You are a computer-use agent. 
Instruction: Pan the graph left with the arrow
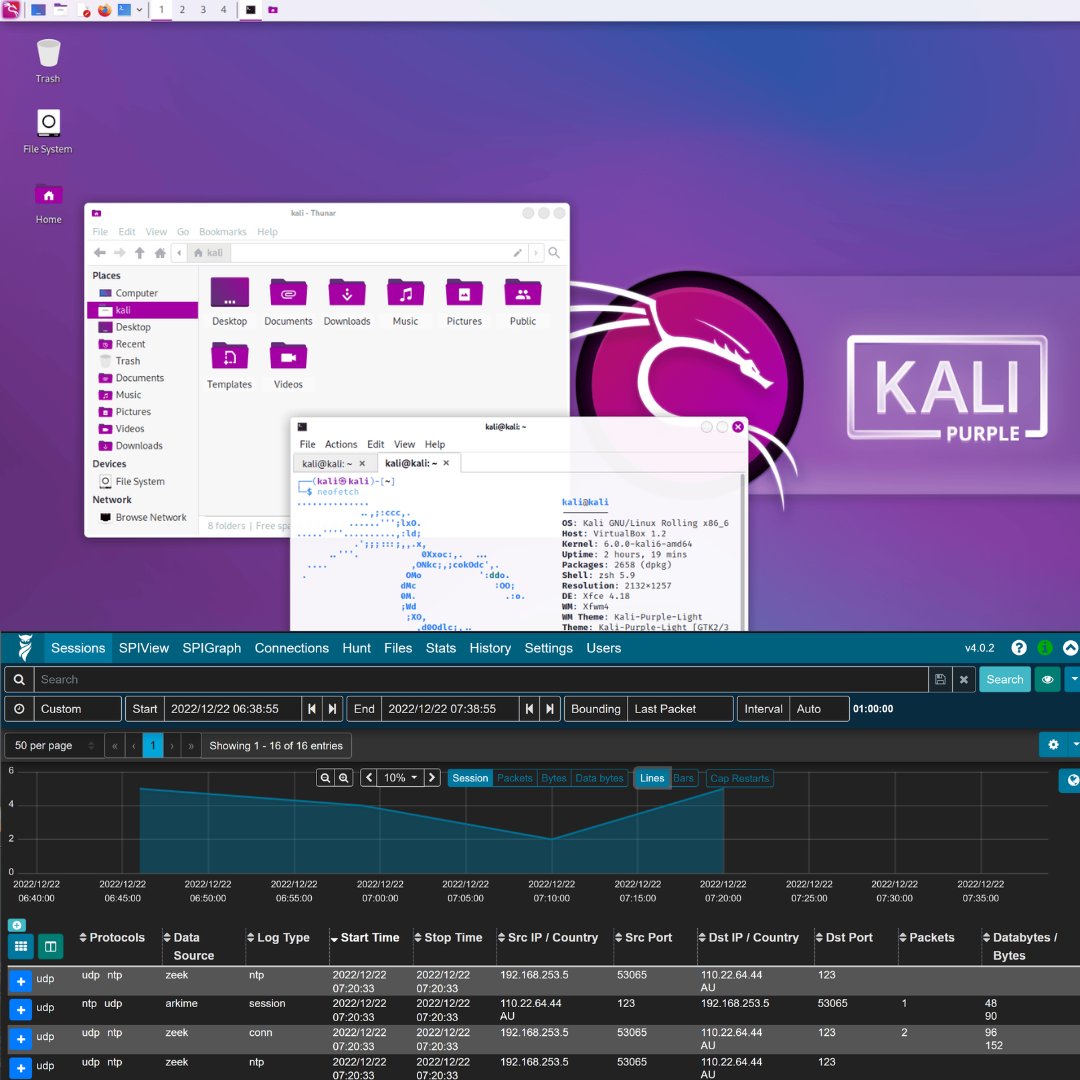(369, 778)
